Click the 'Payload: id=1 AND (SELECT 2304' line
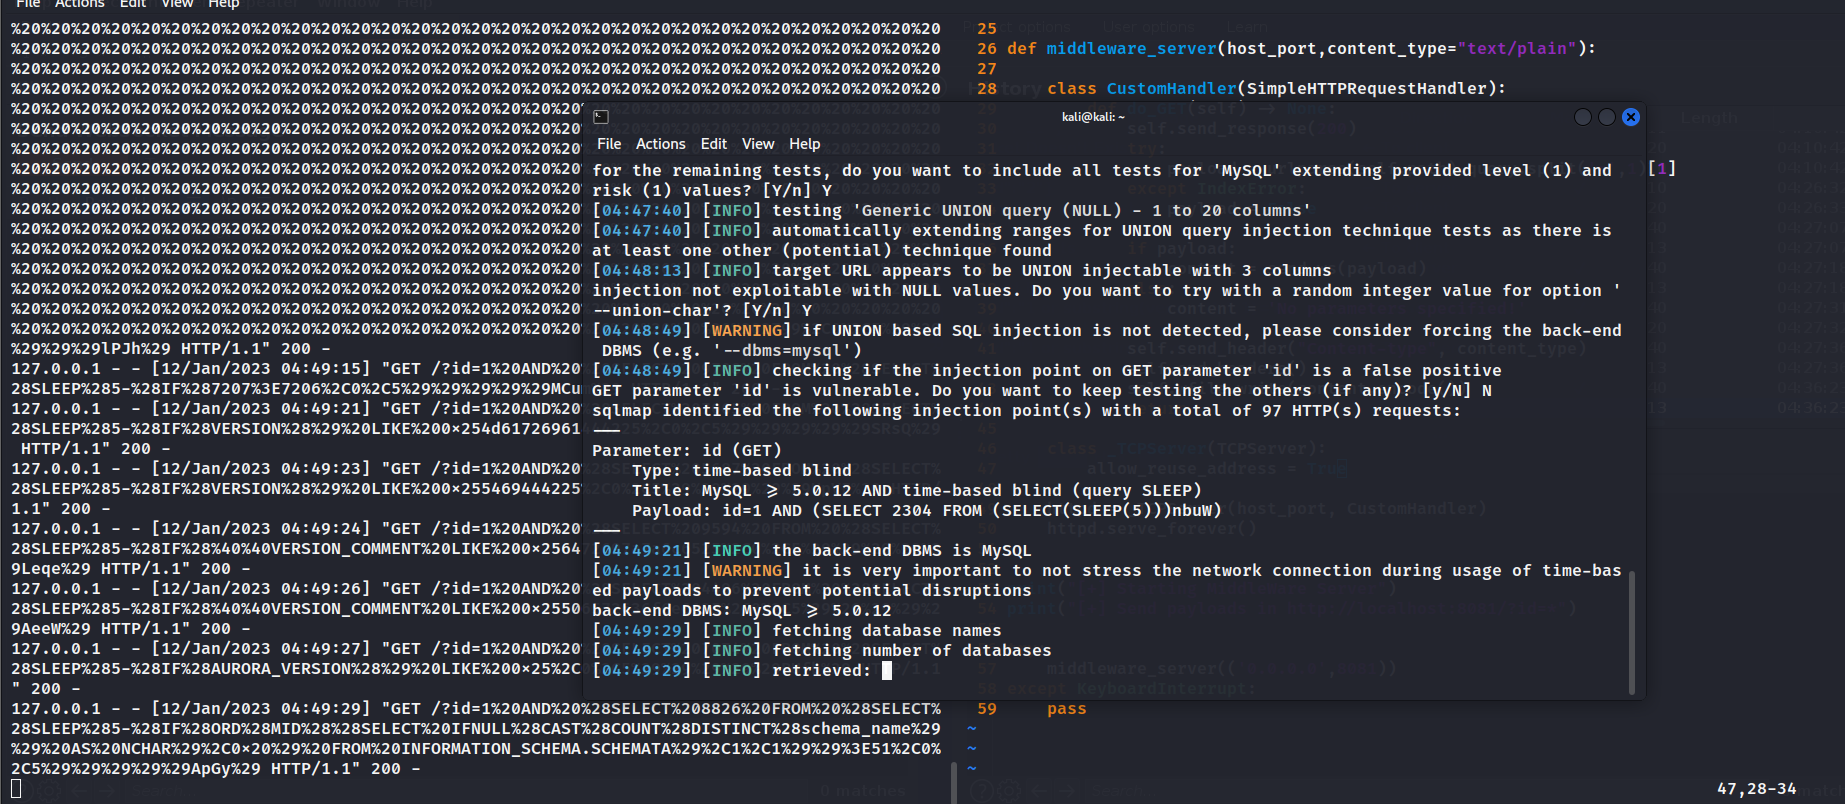The height and width of the screenshot is (804, 1845). [927, 510]
